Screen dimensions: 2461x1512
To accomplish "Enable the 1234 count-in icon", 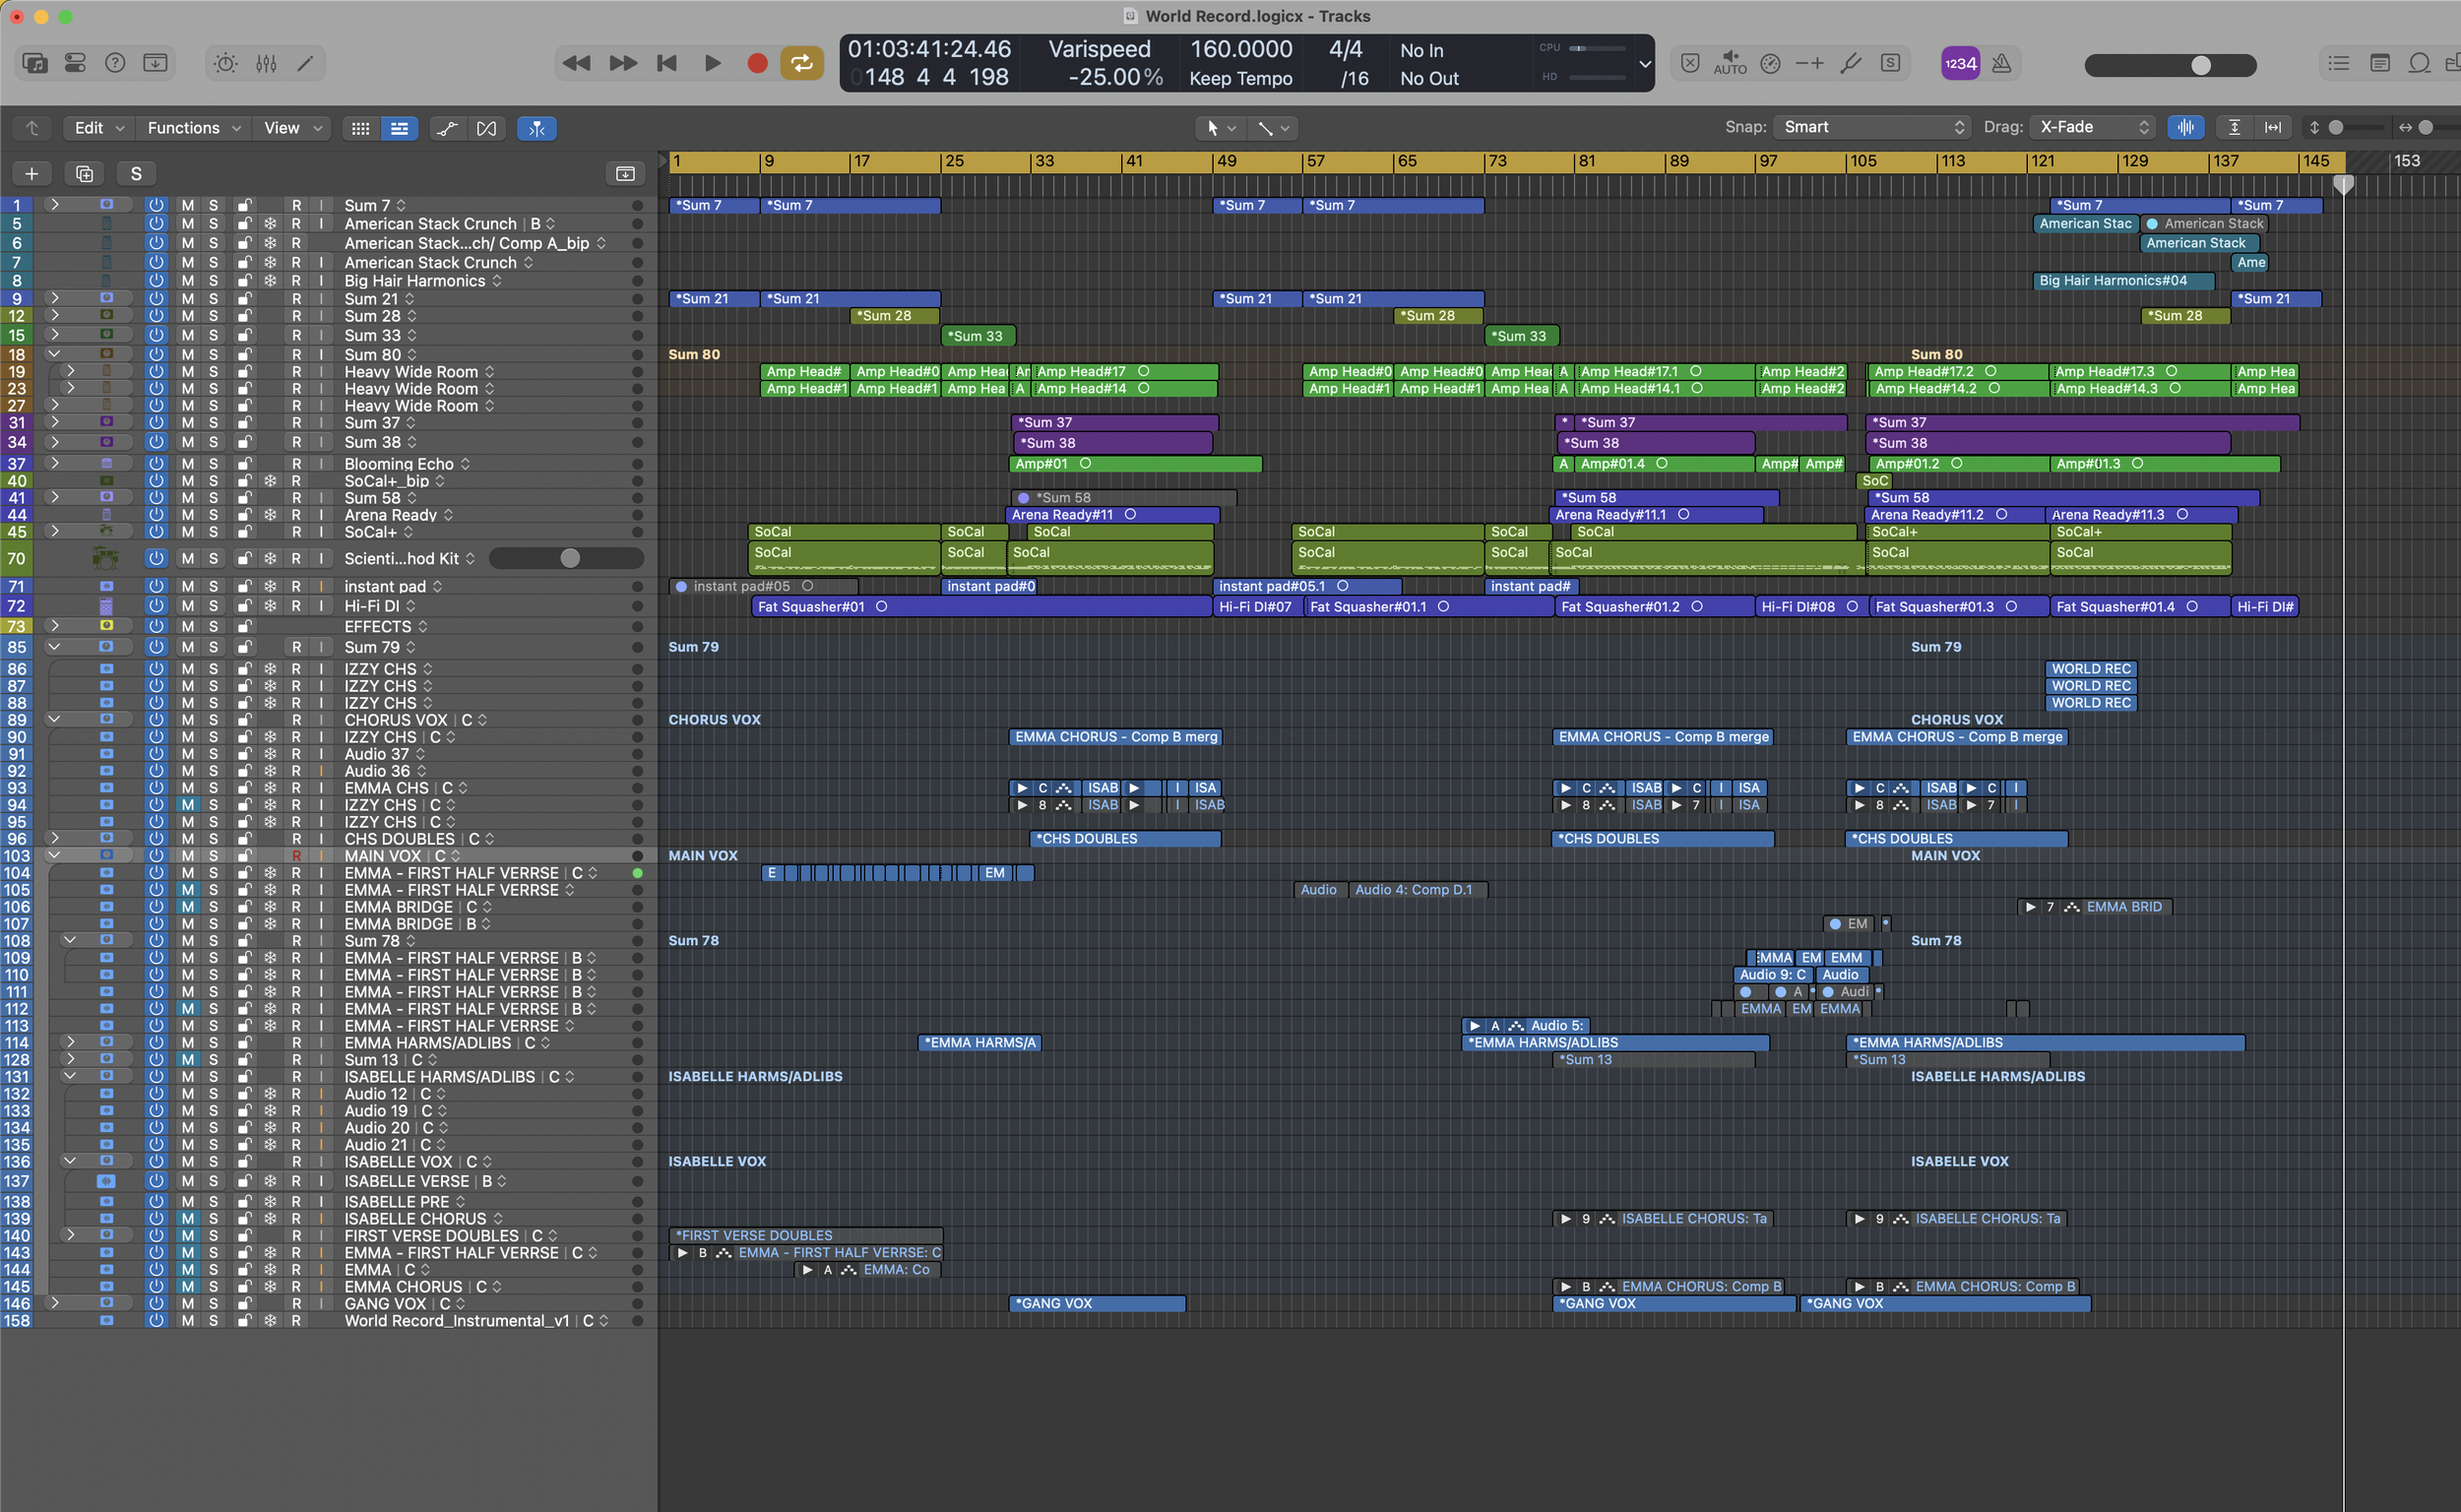I will tap(1961, 62).
